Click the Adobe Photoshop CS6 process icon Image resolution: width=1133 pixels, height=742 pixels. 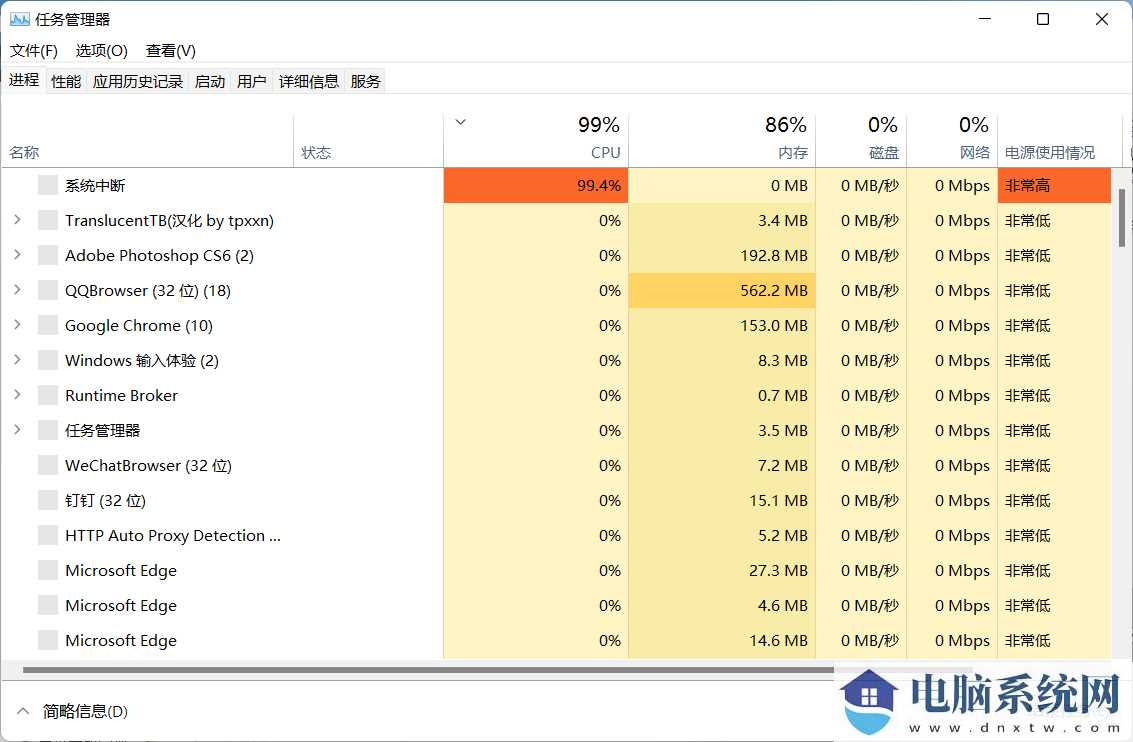point(47,255)
